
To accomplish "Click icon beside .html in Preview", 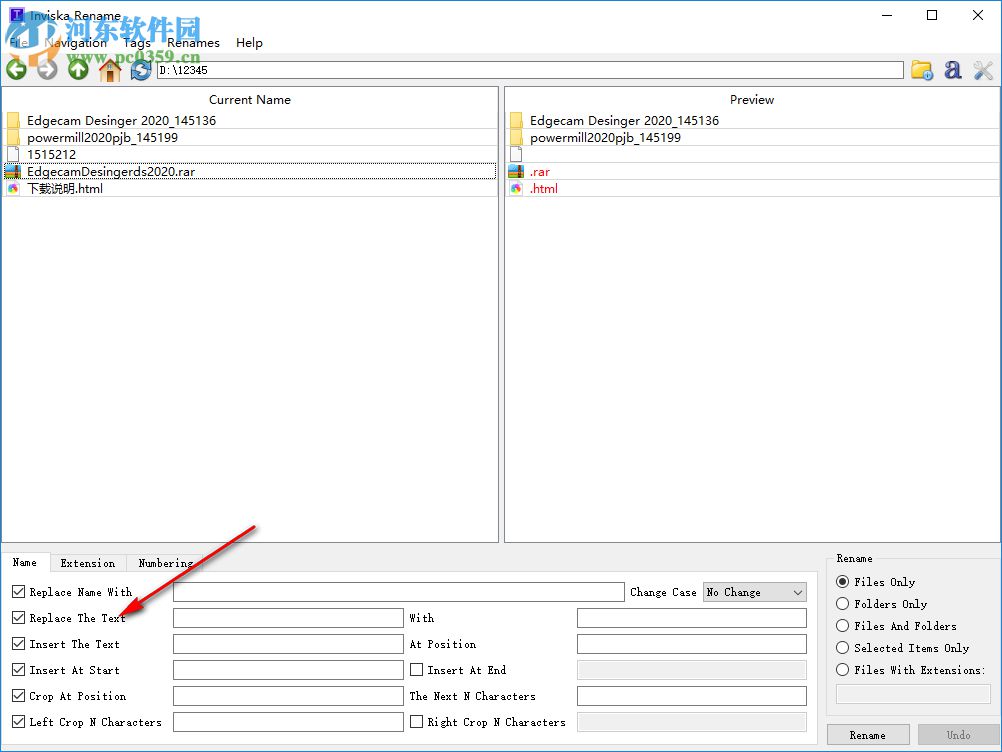I will coord(516,188).
